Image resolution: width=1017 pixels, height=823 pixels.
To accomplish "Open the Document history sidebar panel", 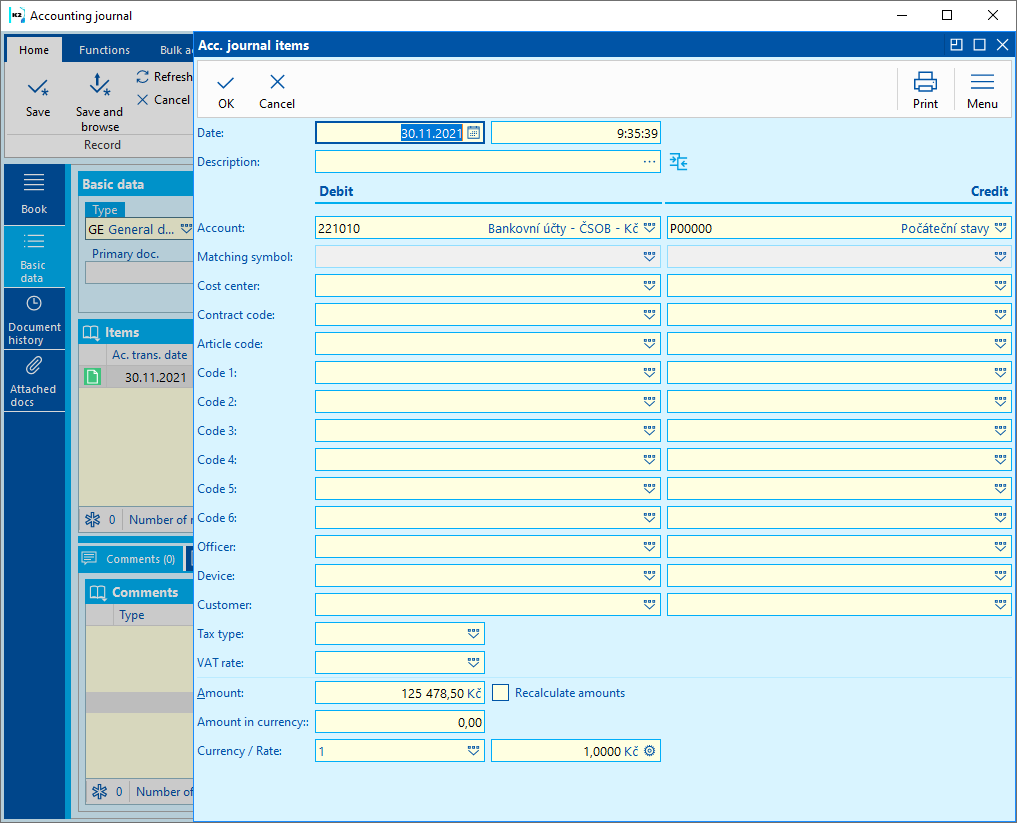I will pos(34,320).
